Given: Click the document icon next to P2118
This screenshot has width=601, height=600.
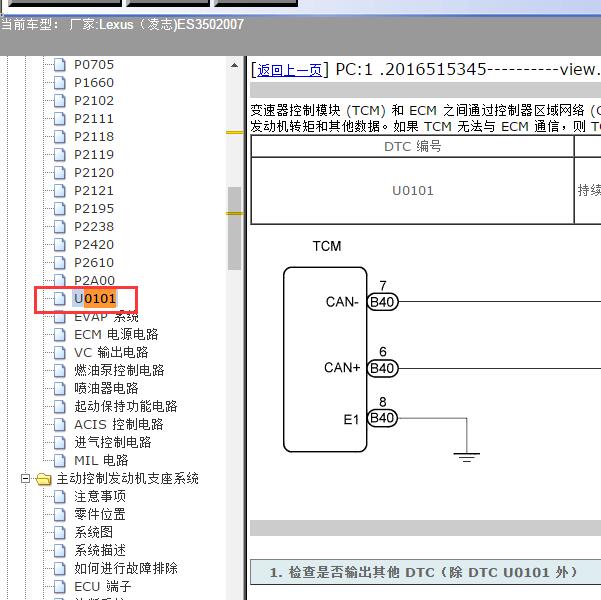Looking at the screenshot, I should tap(59, 137).
